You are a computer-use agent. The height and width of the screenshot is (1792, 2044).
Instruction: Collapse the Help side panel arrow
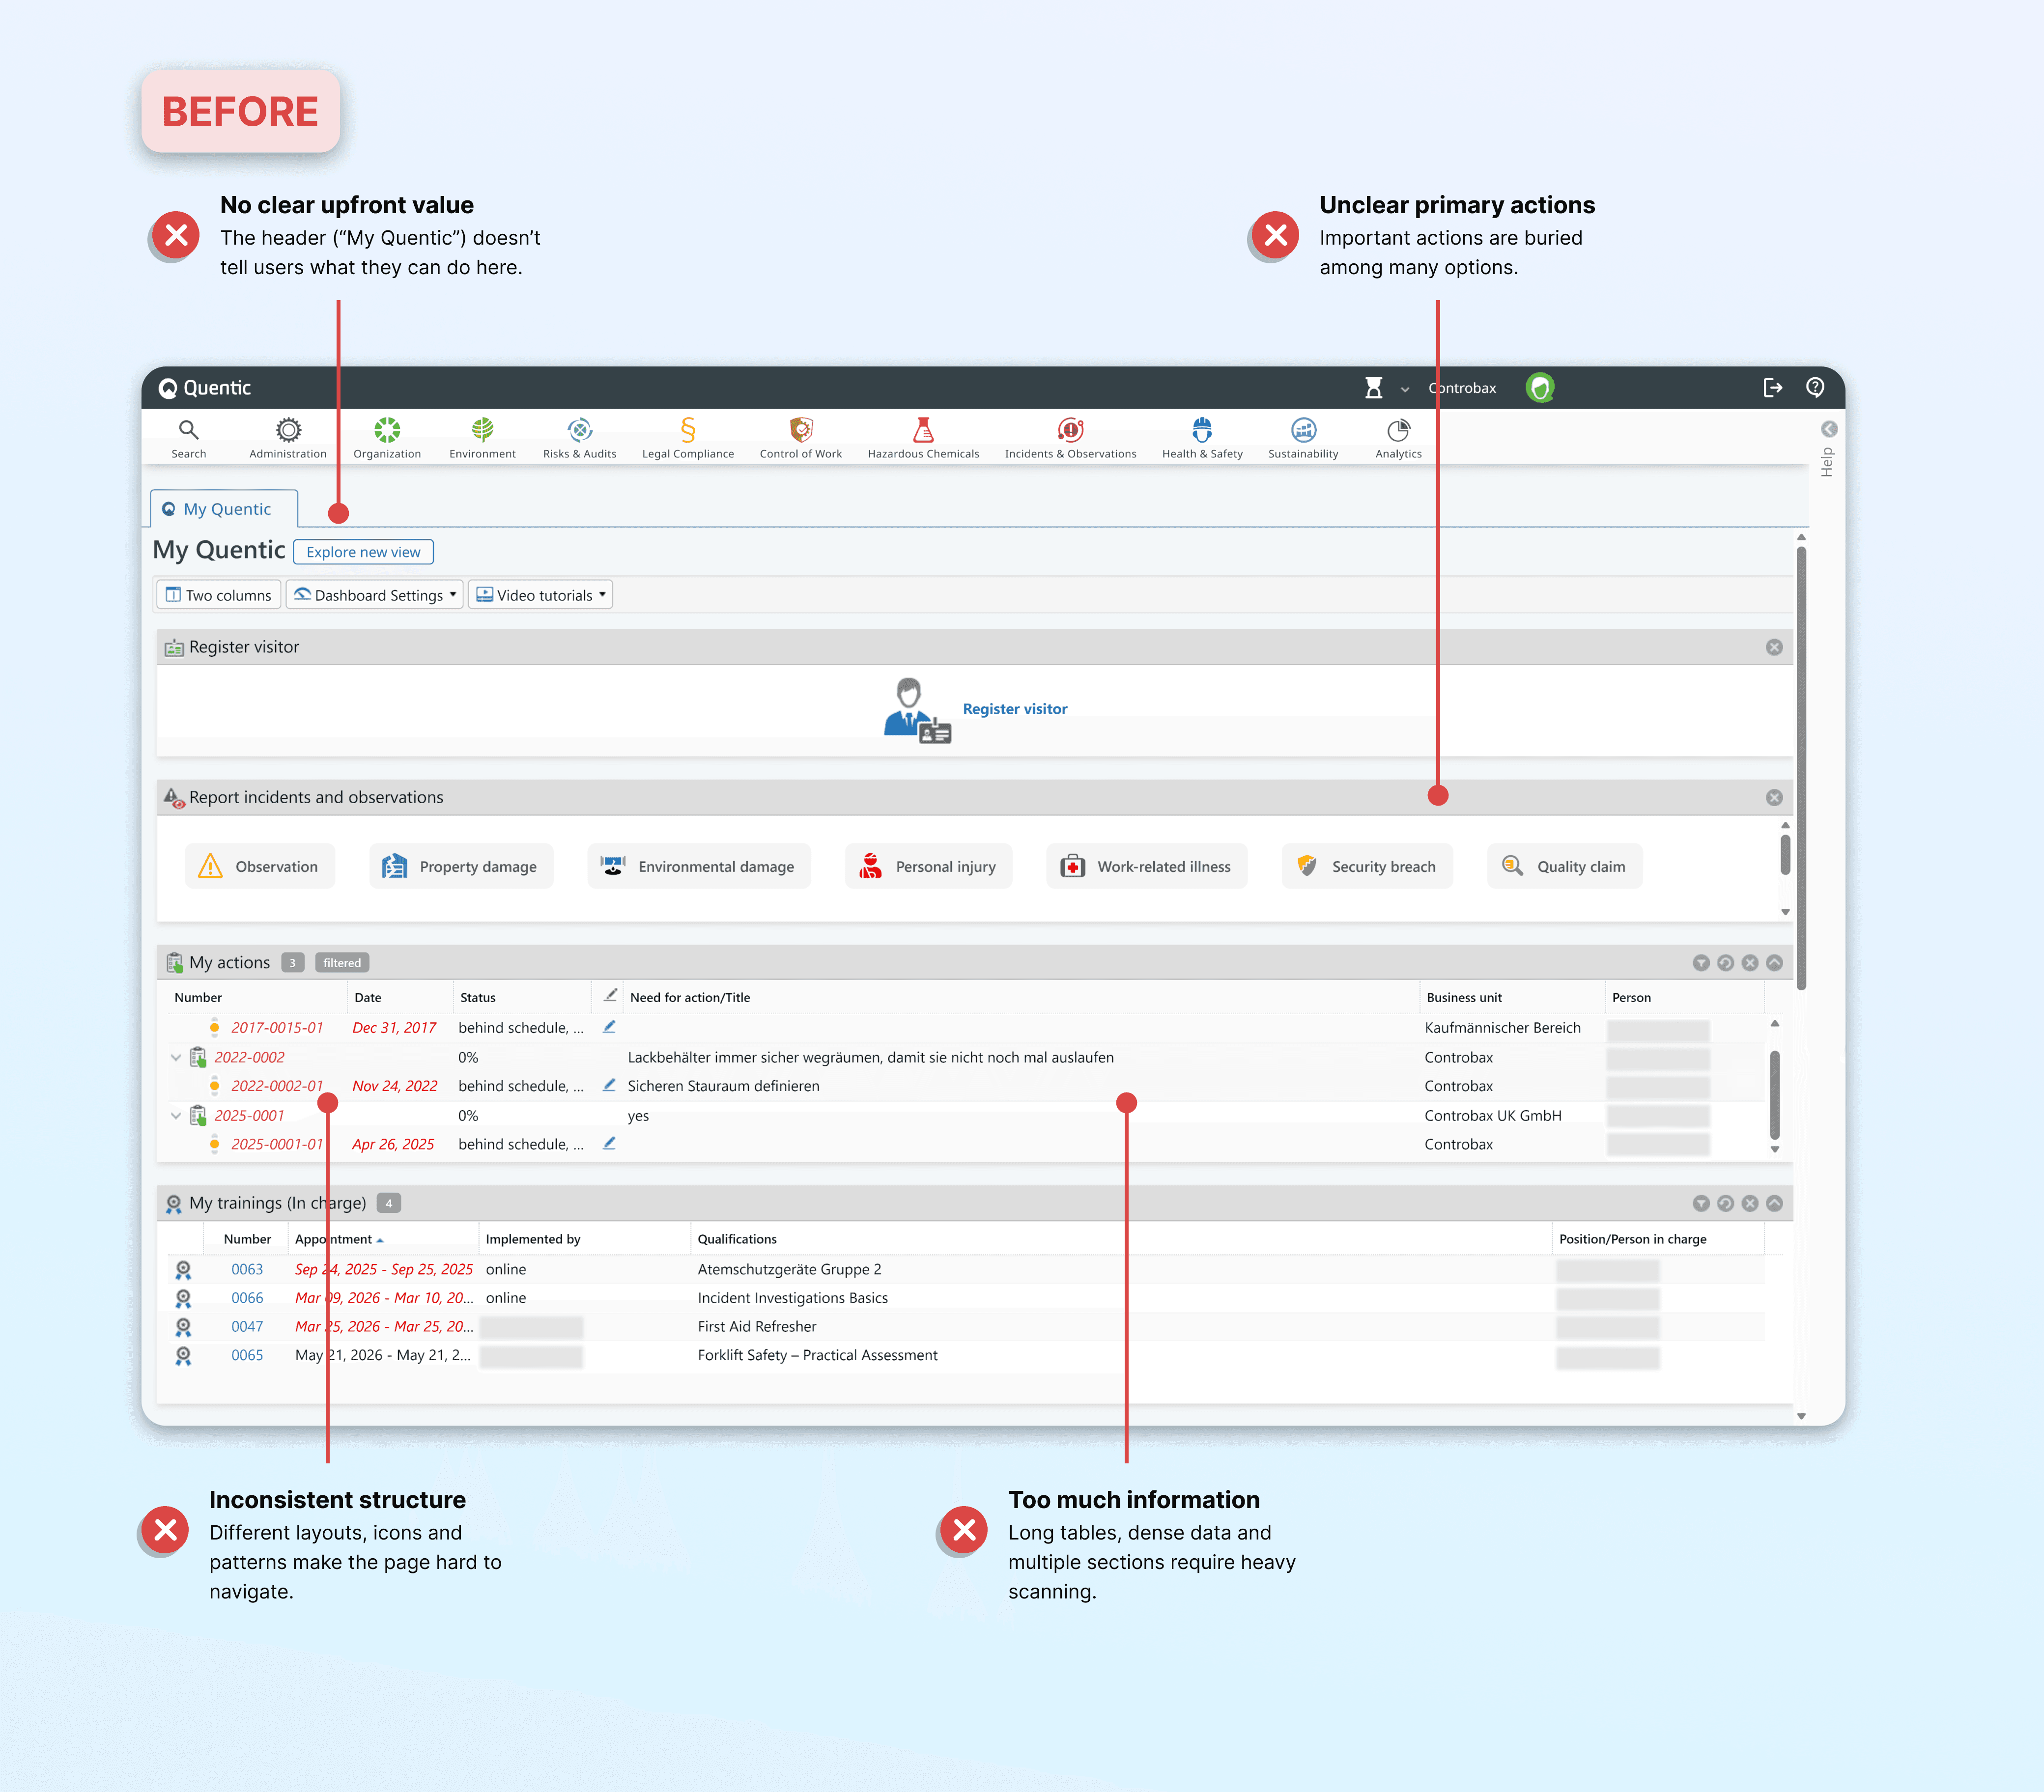[1829, 429]
